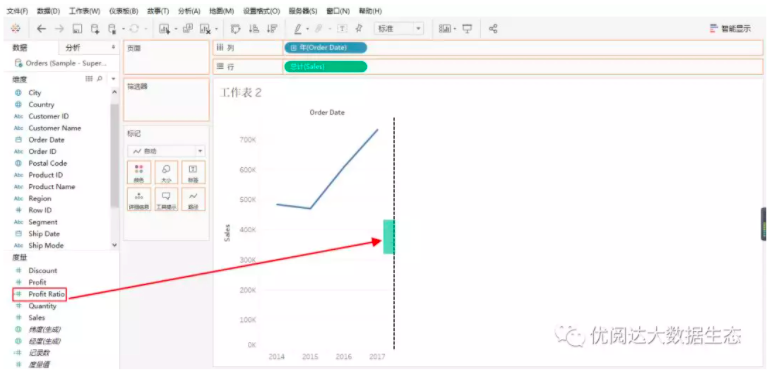Click the save icon in toolbar
This screenshot has width=769, height=374.
pyautogui.click(x=77, y=29)
